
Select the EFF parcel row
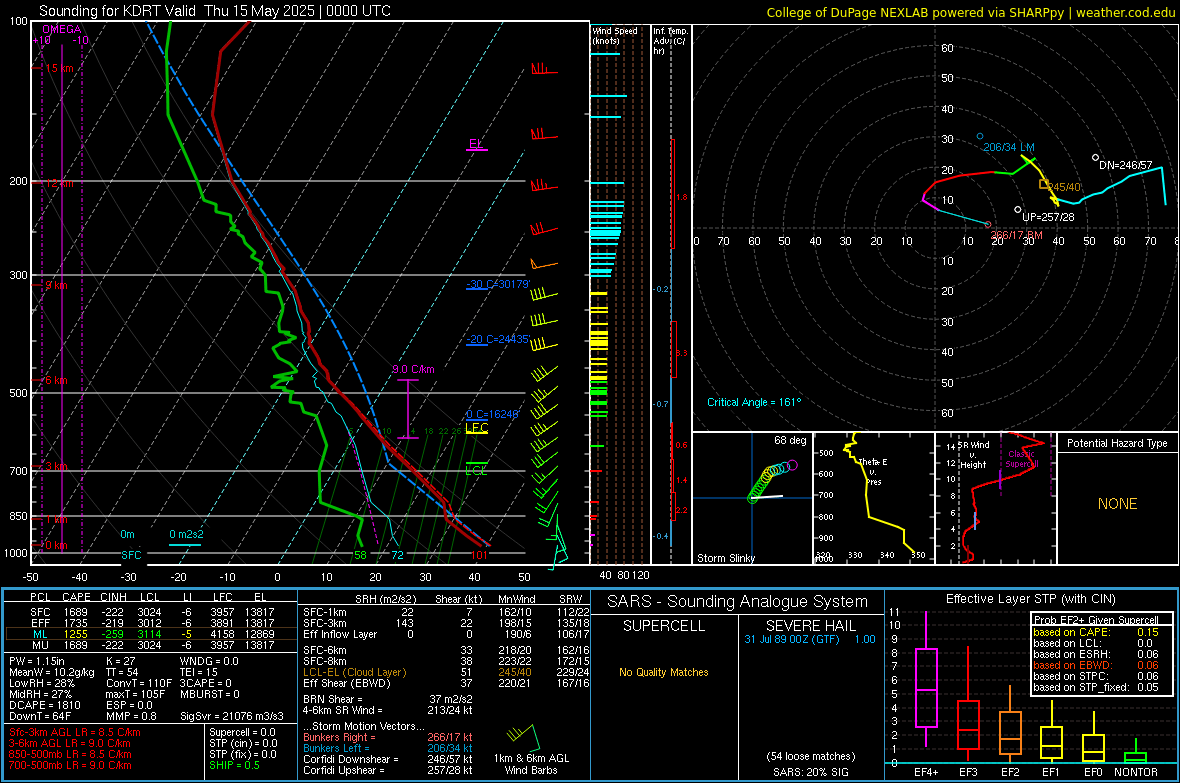tap(151, 623)
